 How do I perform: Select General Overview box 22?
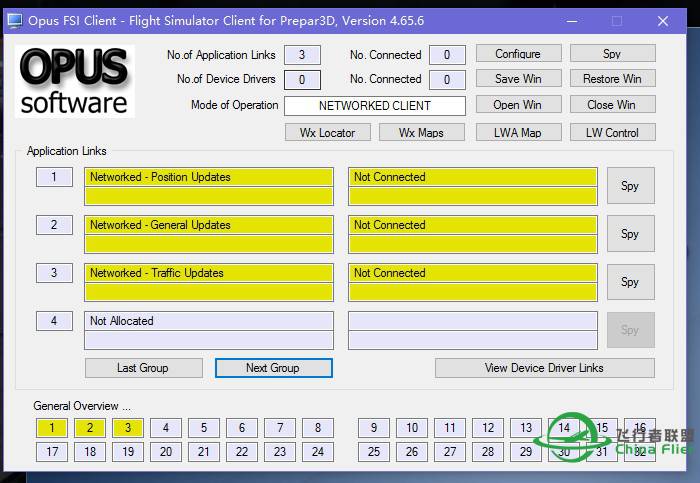pos(242,452)
